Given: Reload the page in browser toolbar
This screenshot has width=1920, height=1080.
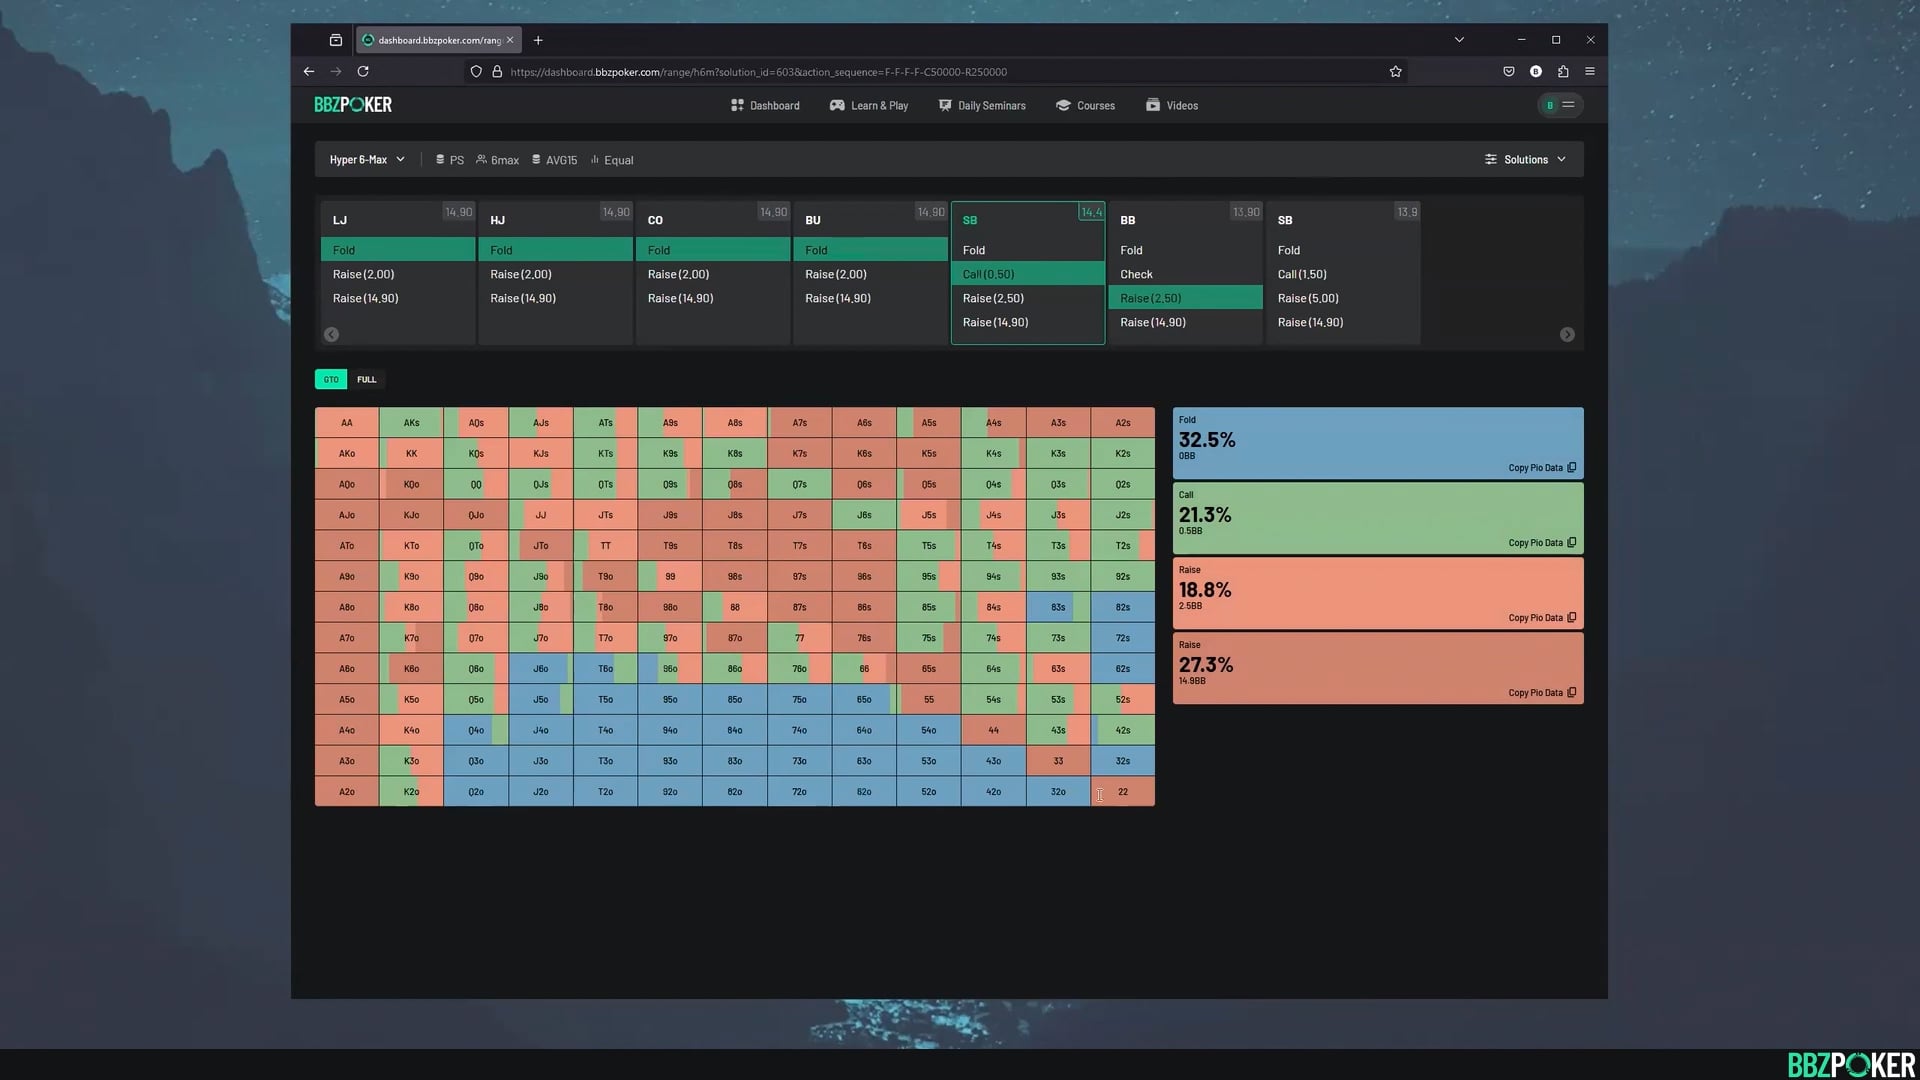Looking at the screenshot, I should point(363,72).
